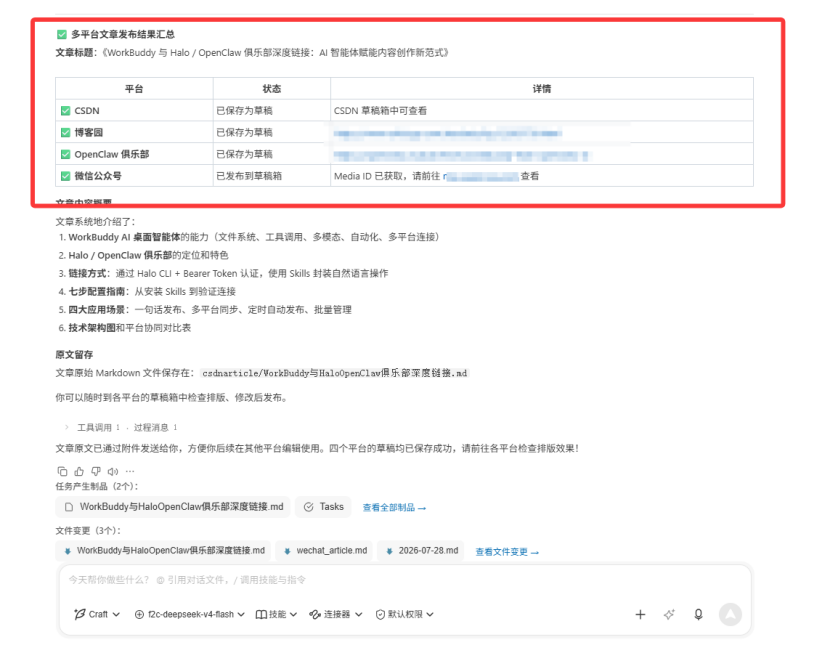
Task: Click the 平台 column header
Action: coord(134,89)
